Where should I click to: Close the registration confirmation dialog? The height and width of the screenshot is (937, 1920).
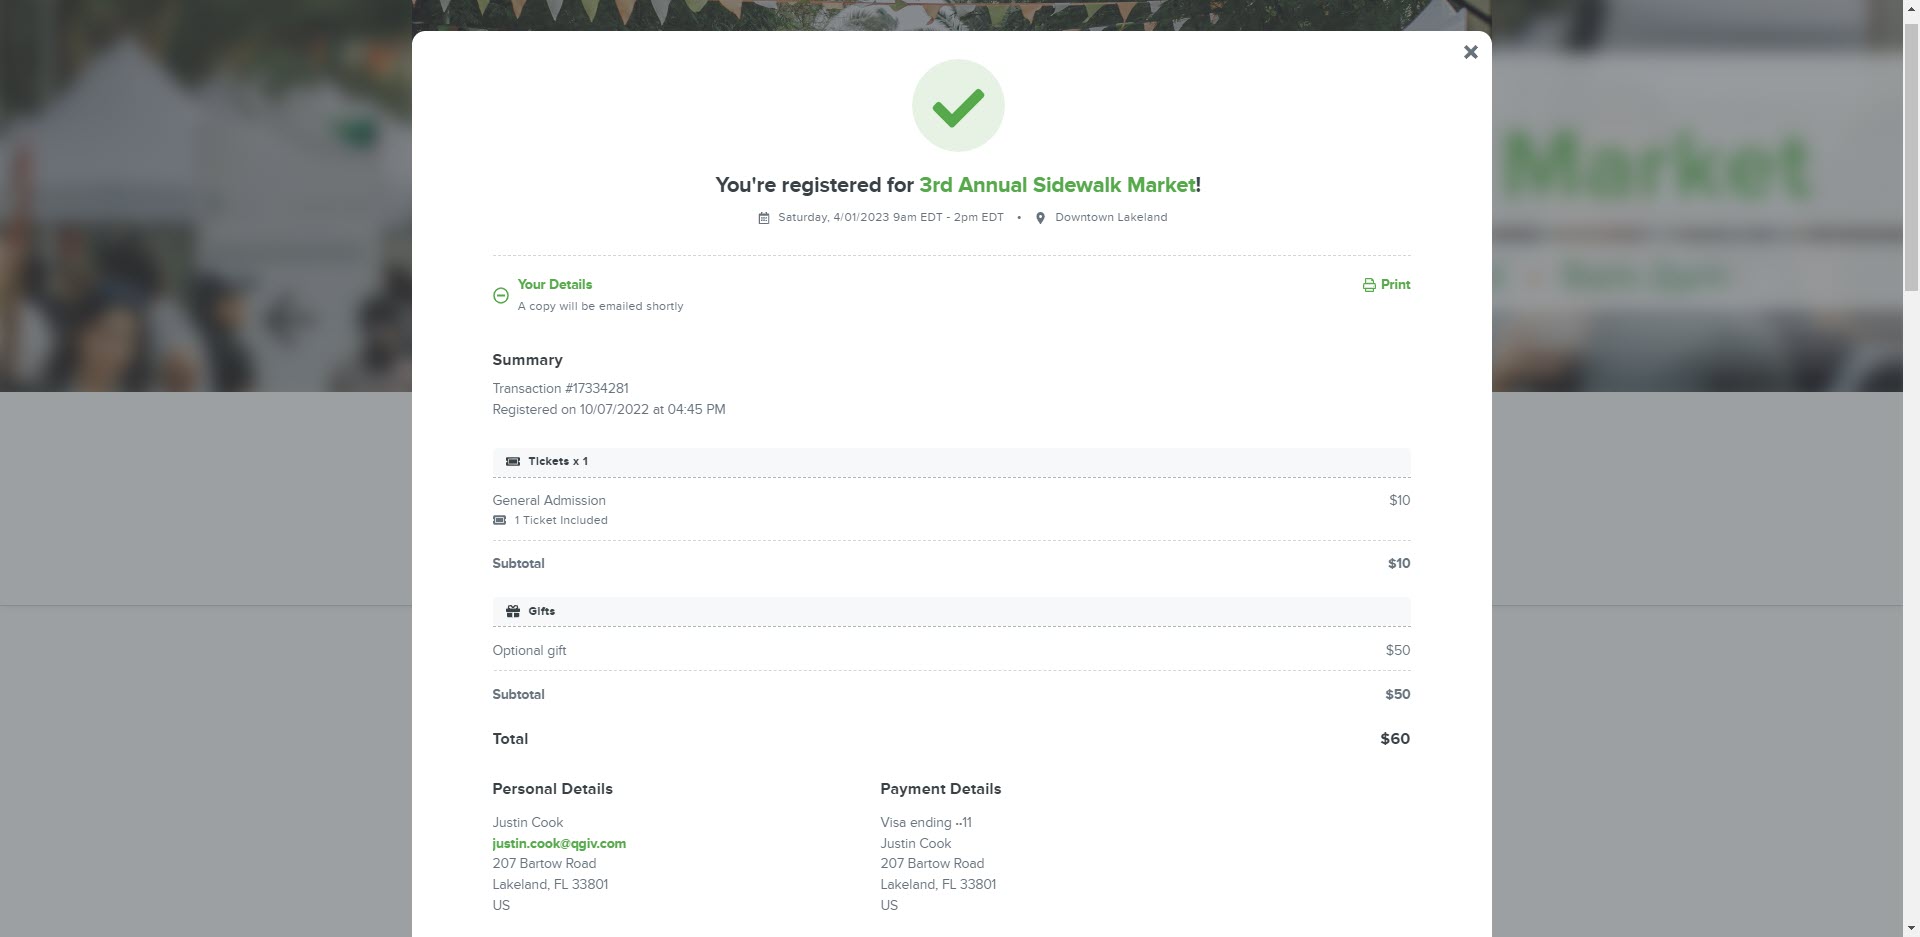coord(1470,52)
